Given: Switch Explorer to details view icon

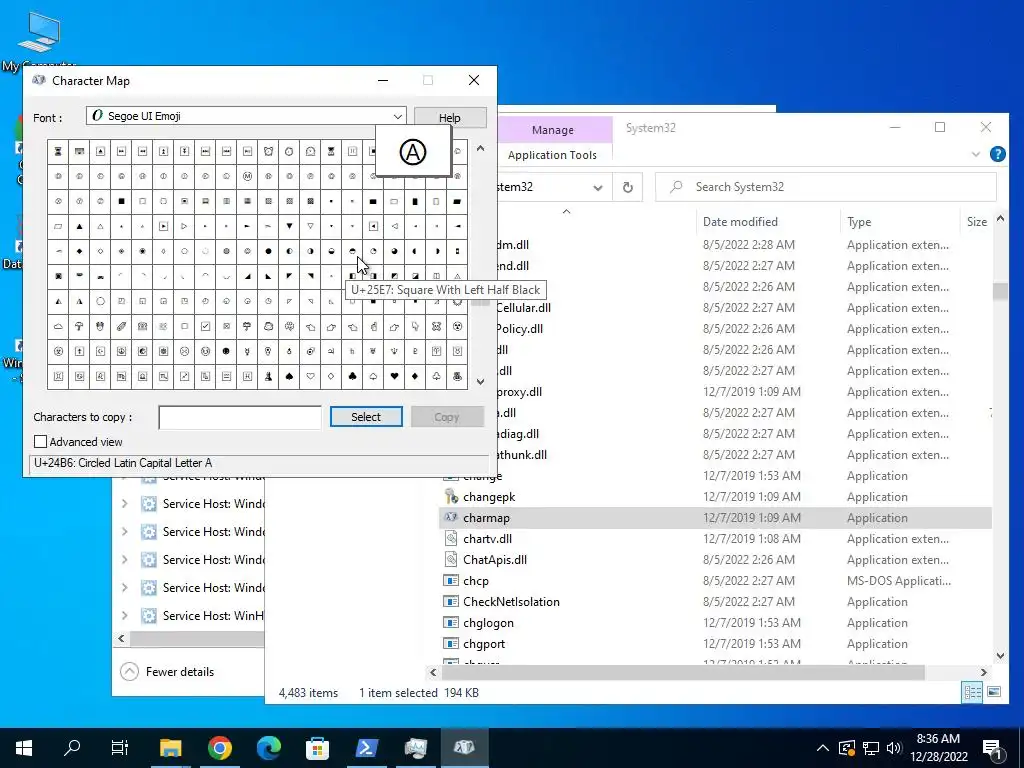Looking at the screenshot, I should pyautogui.click(x=972, y=692).
